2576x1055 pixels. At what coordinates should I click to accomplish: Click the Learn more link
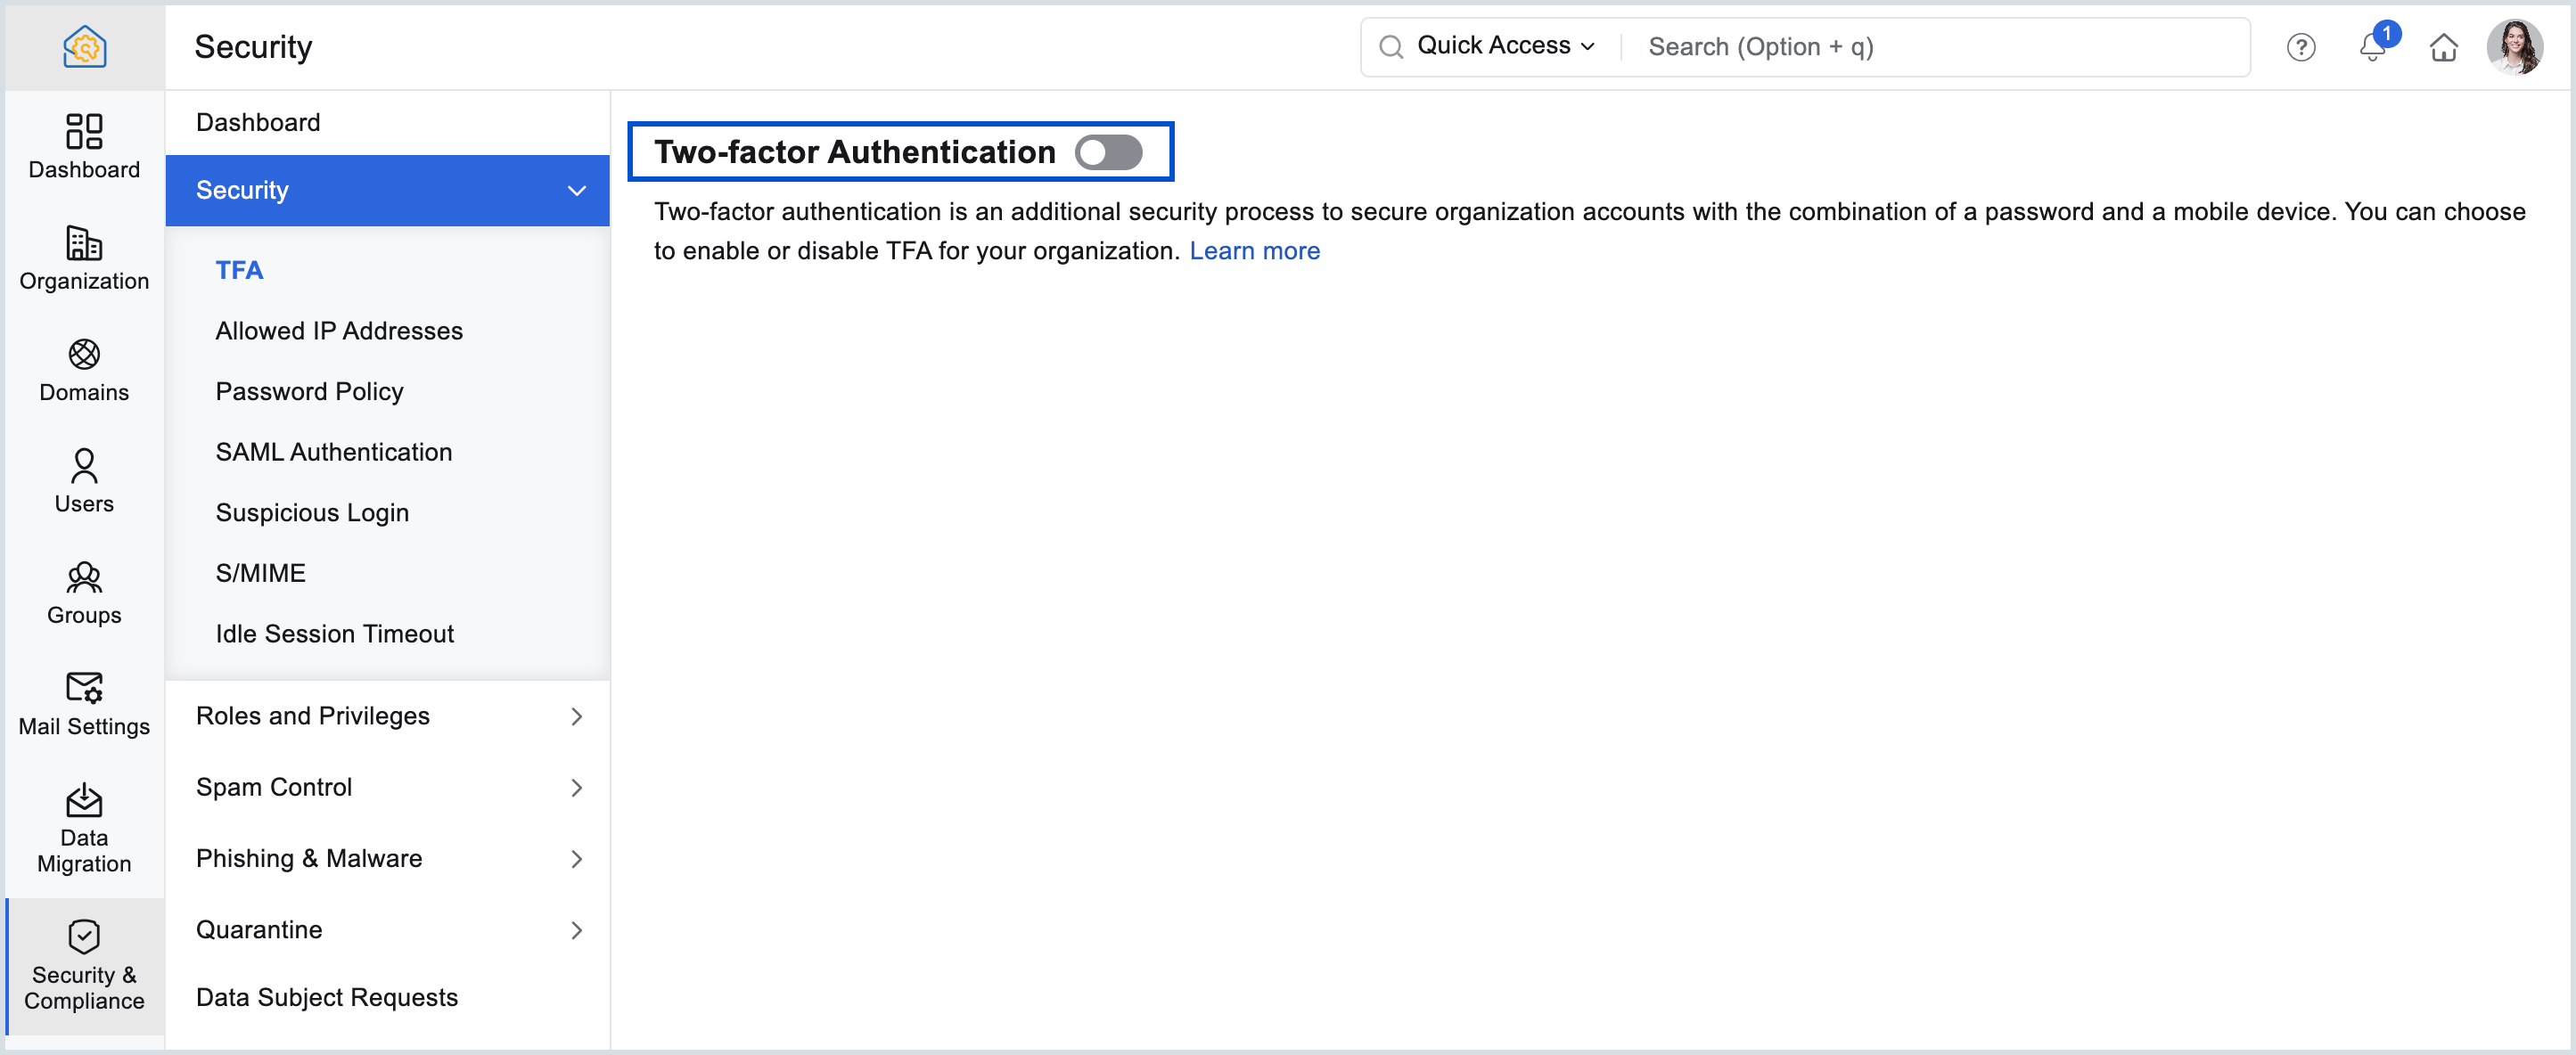tap(1254, 250)
